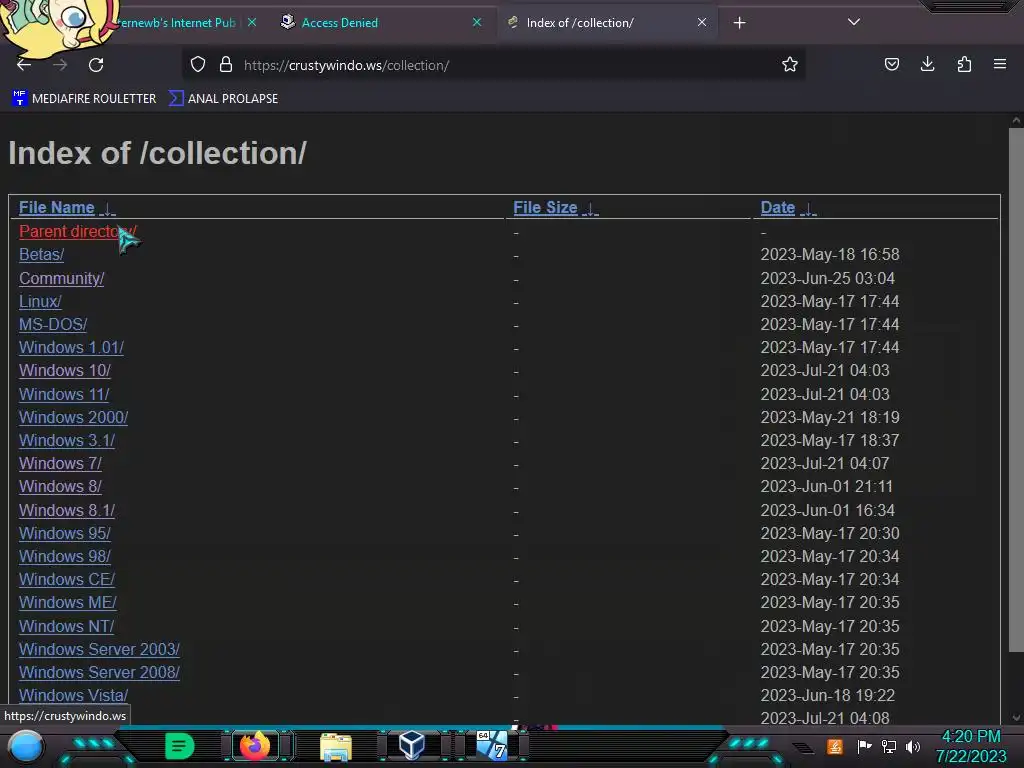Bookmark this page with the star
The width and height of the screenshot is (1024, 768).
(x=790, y=64)
